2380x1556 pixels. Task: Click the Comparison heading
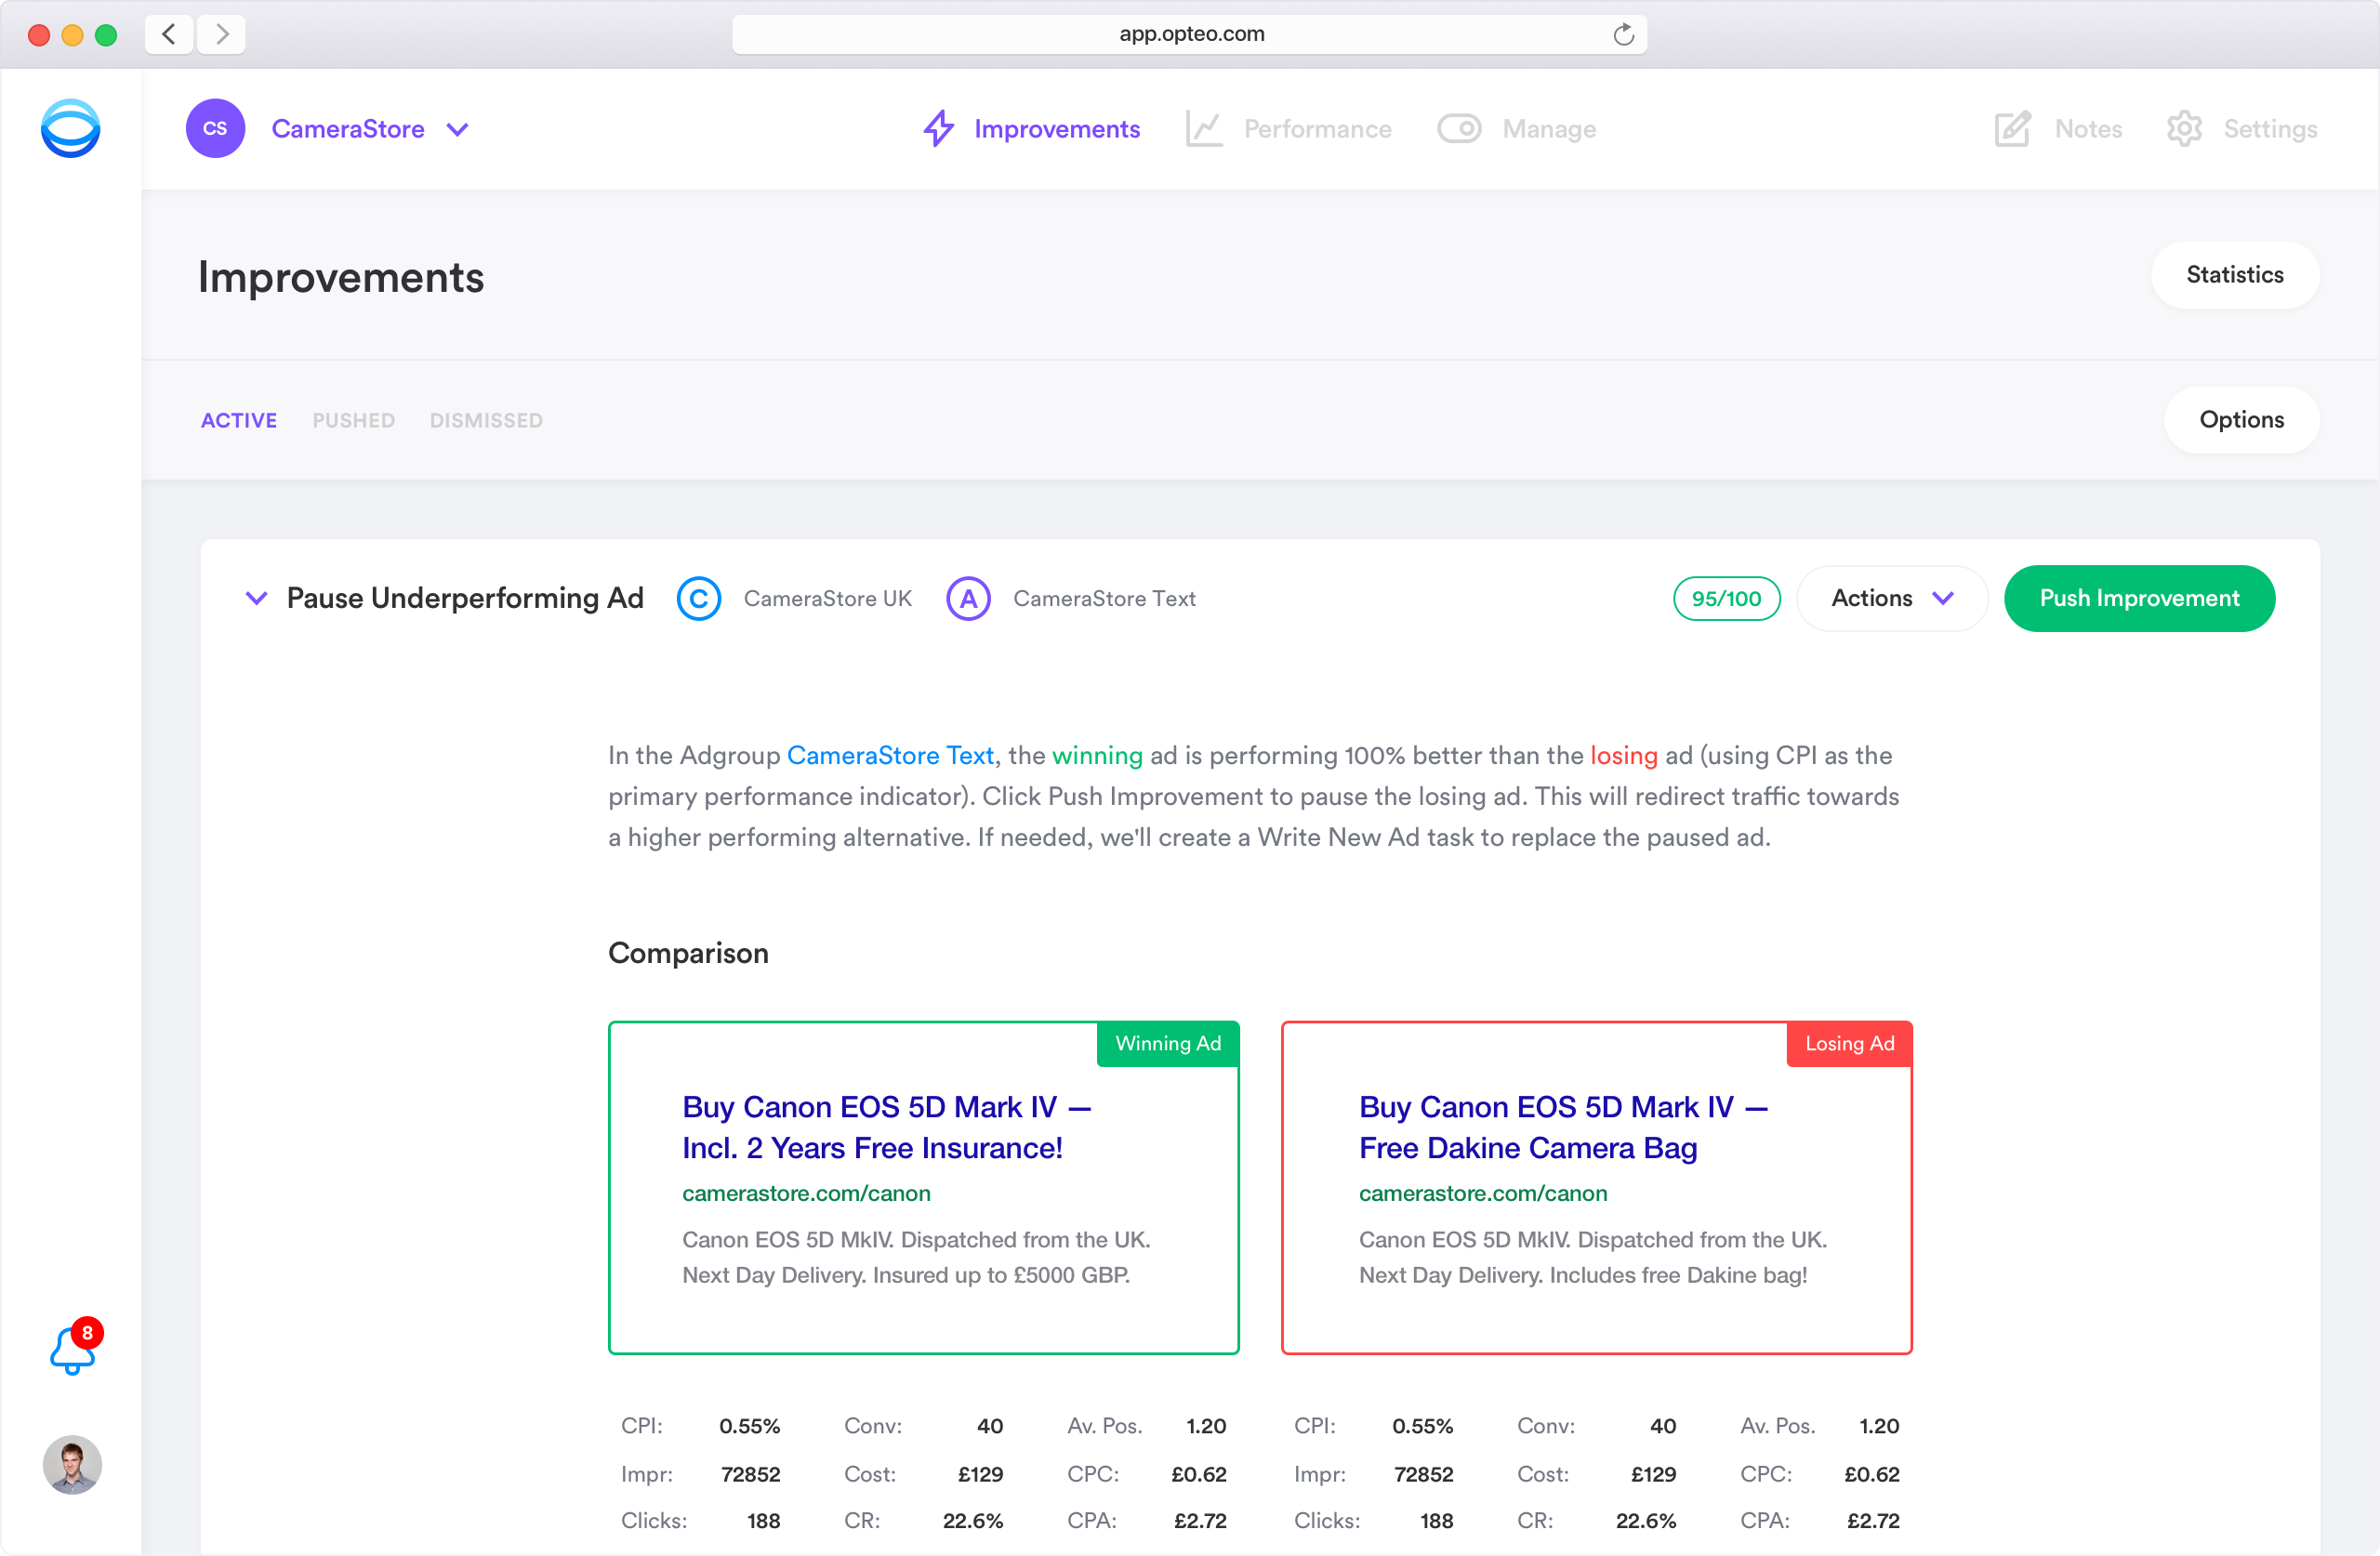(688, 953)
